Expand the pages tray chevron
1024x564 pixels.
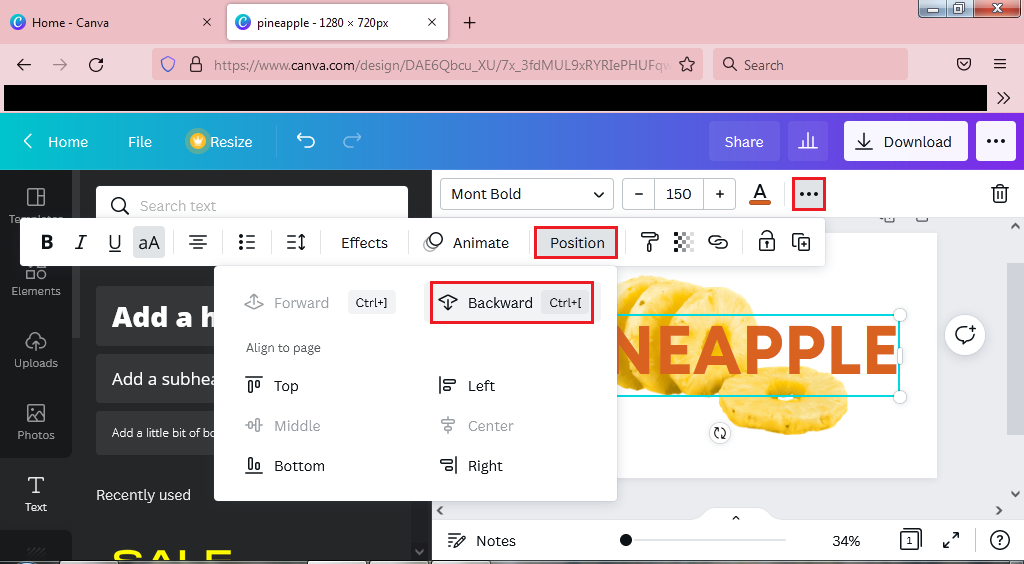(x=735, y=518)
